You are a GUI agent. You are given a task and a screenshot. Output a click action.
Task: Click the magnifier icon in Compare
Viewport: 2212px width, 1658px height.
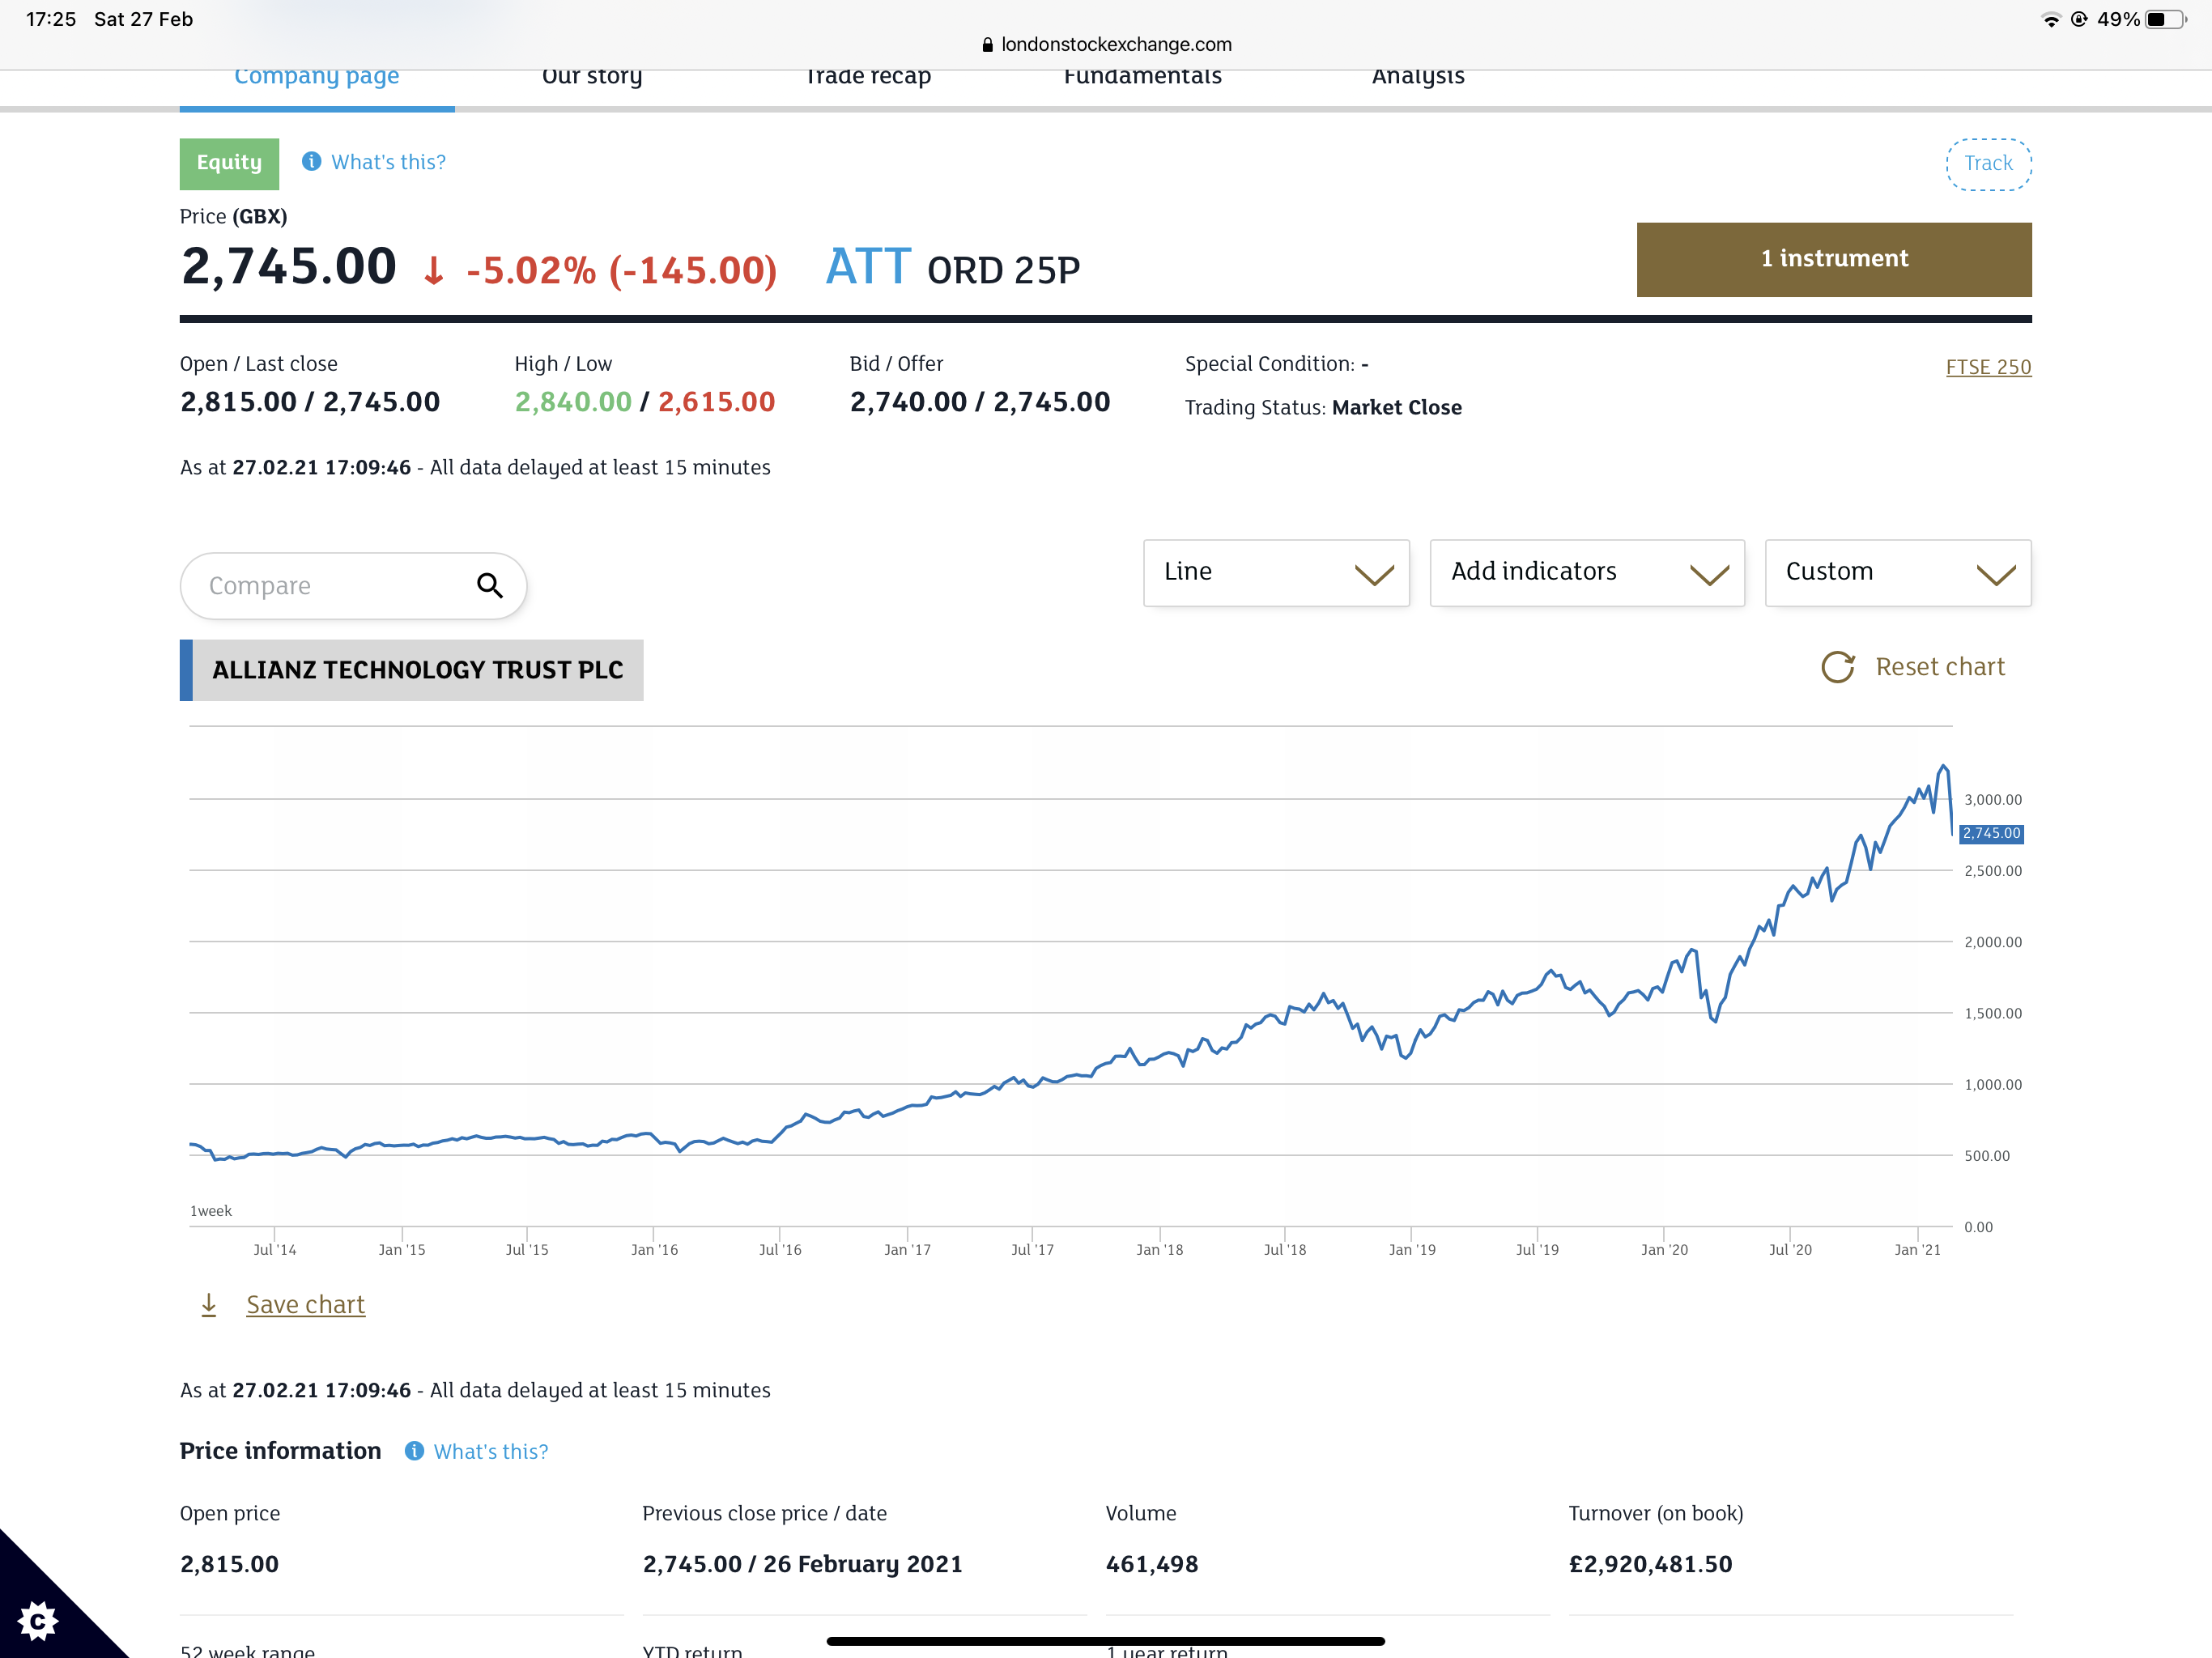coord(489,585)
